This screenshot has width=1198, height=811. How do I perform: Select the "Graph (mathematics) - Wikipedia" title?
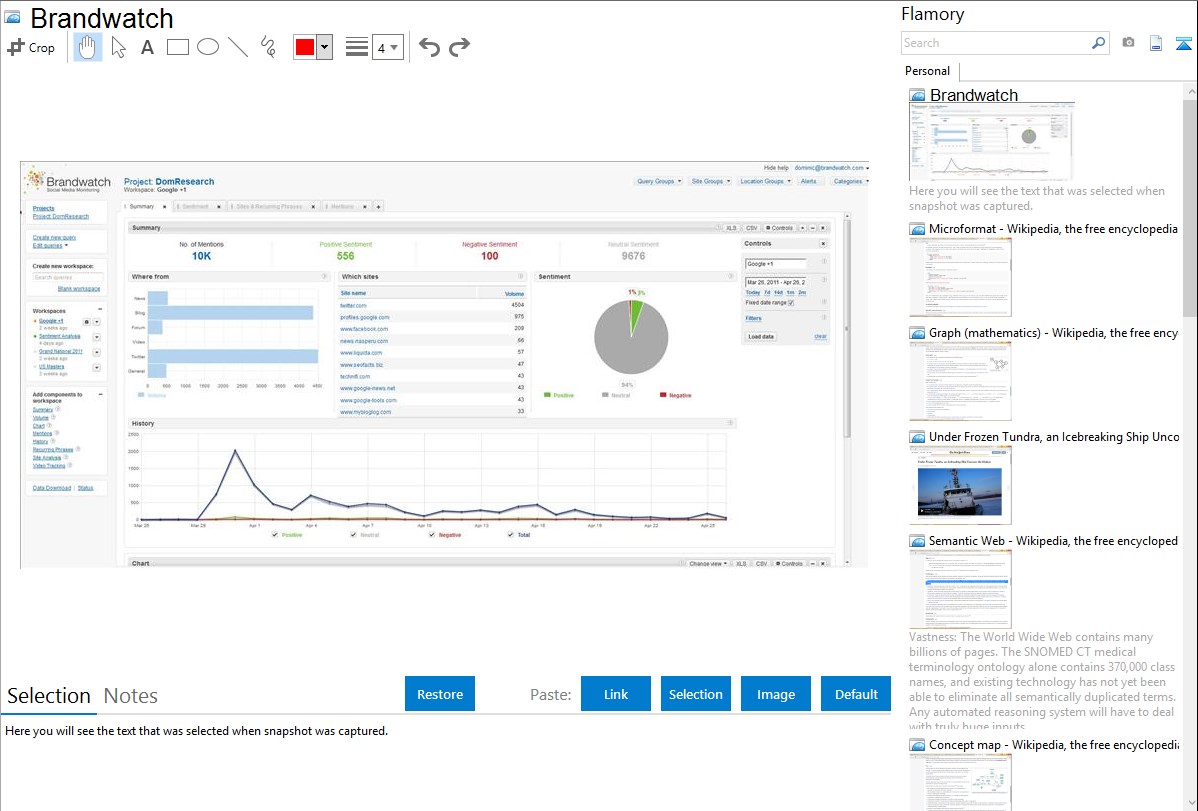tap(1053, 333)
